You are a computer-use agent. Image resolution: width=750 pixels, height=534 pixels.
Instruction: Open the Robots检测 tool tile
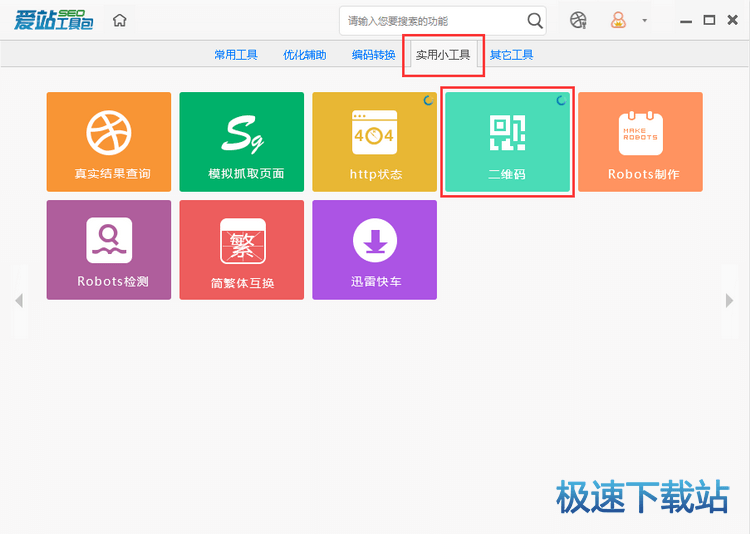coord(109,250)
